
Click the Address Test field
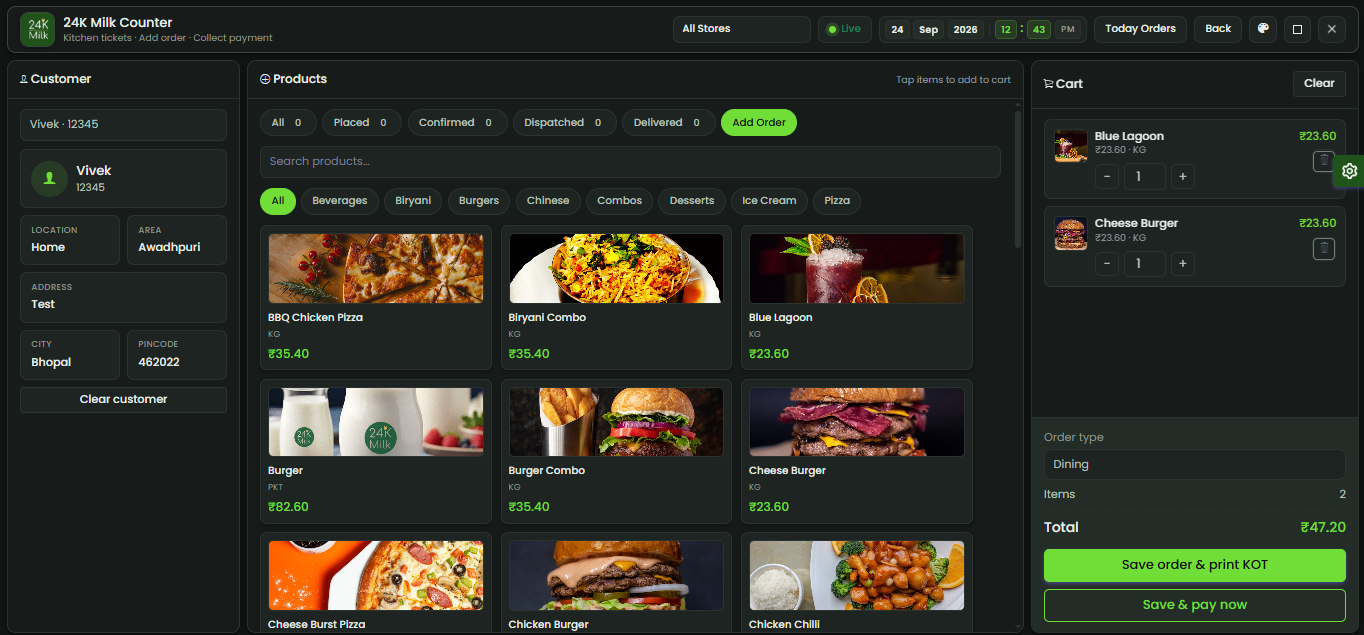123,297
